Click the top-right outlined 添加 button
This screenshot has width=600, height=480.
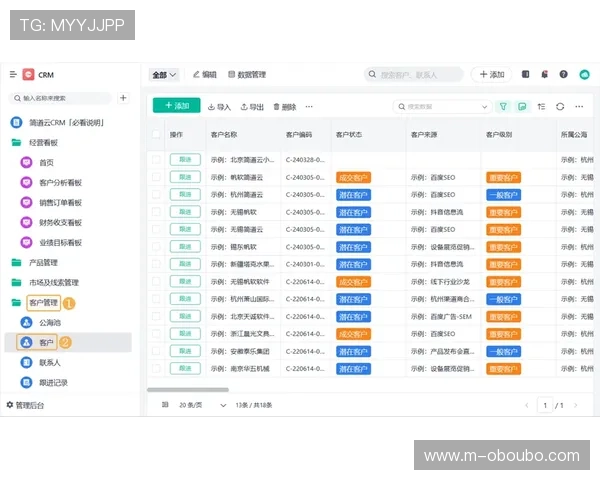click(492, 75)
